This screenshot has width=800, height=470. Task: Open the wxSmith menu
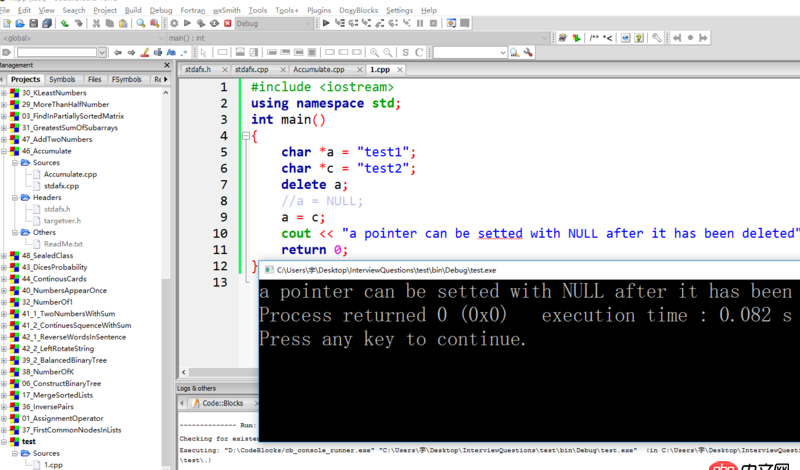226,10
